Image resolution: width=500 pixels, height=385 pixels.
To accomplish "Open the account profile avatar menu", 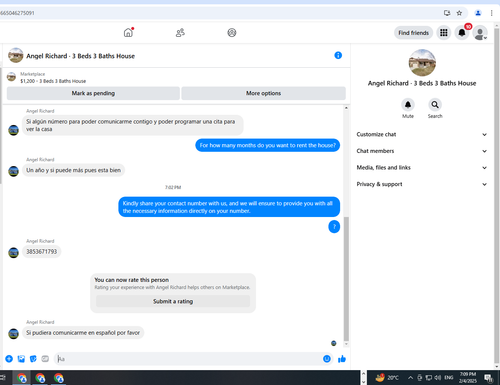I will click(480, 33).
